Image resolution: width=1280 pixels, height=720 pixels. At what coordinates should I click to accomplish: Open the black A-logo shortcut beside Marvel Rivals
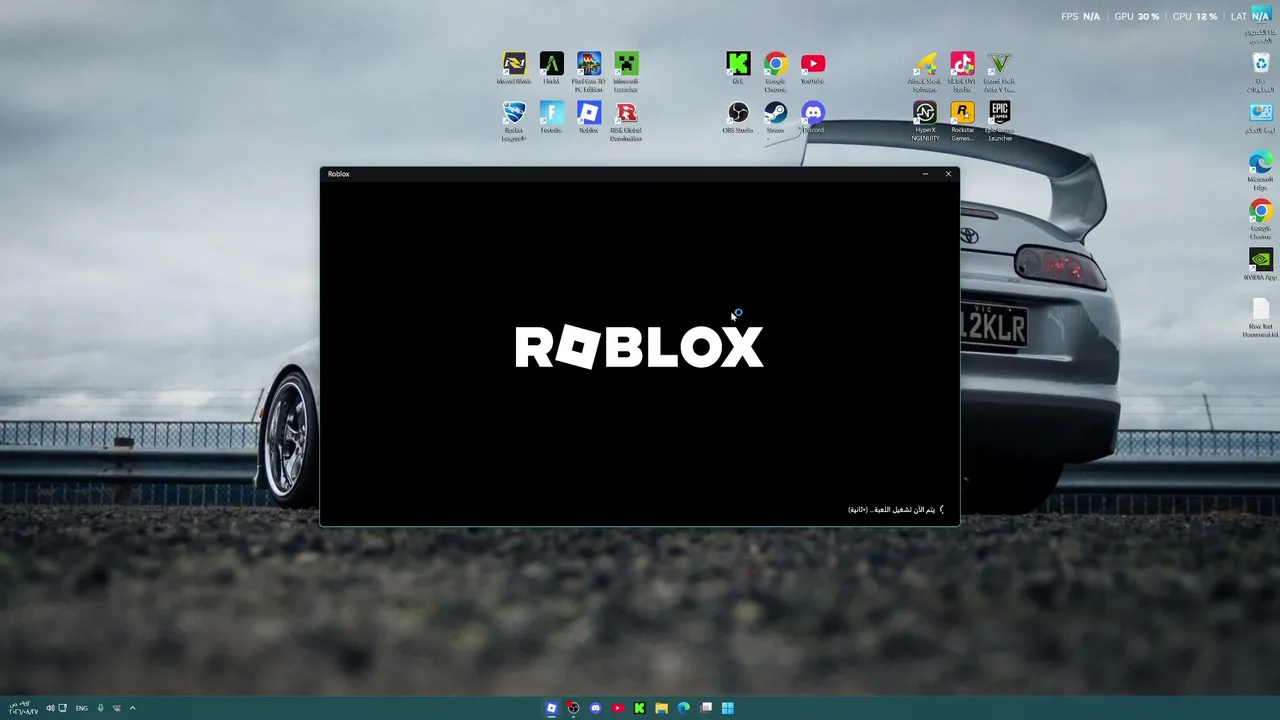point(551,68)
